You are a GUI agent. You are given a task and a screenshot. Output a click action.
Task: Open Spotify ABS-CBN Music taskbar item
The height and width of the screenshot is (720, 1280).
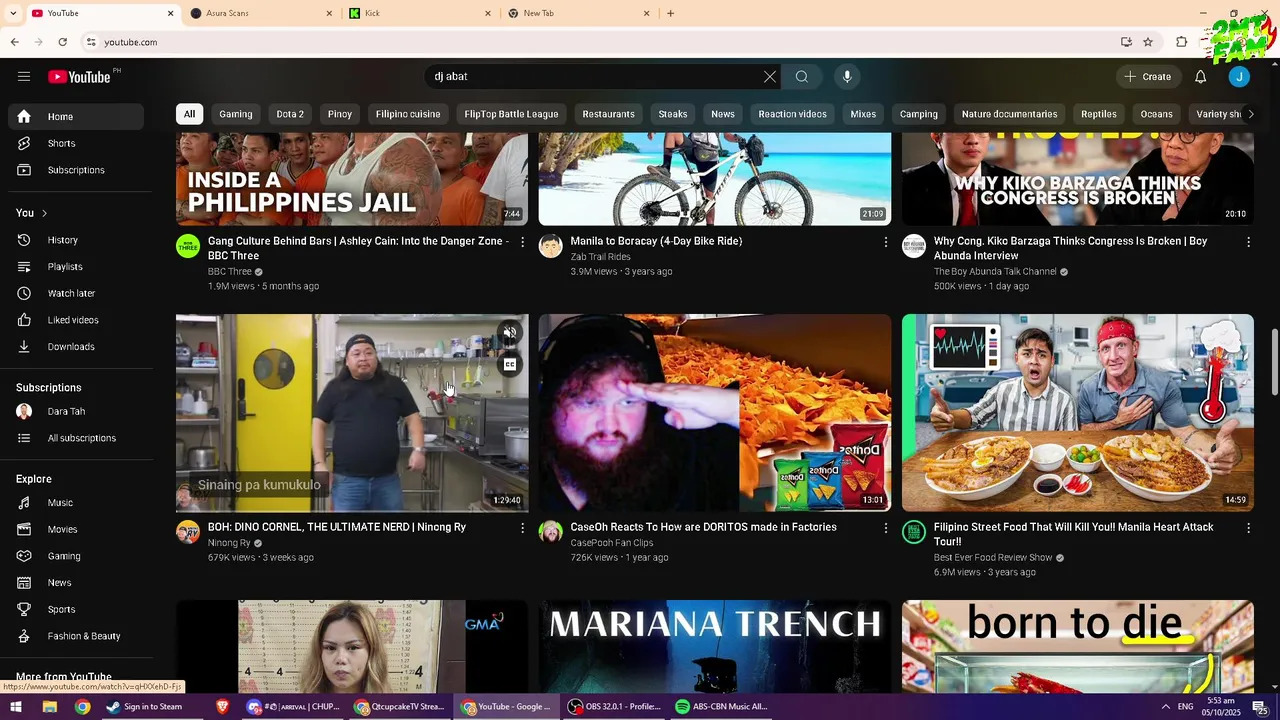722,707
